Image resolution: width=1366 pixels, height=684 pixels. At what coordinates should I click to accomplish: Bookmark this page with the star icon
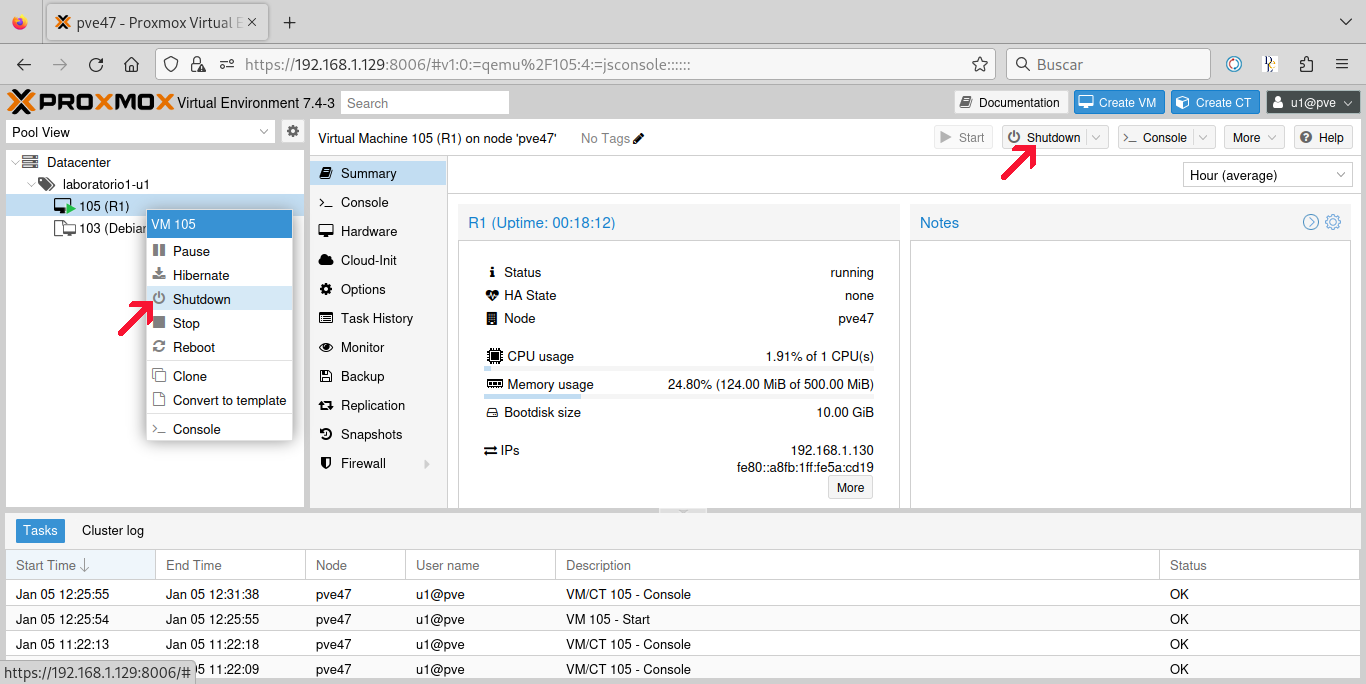tap(980, 64)
